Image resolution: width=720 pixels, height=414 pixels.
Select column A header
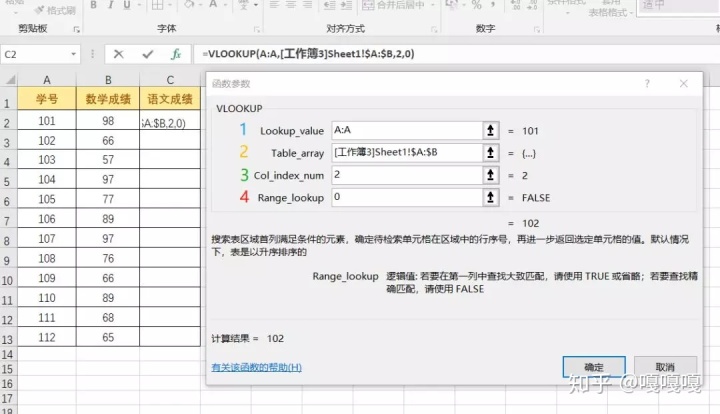pyautogui.click(x=47, y=80)
